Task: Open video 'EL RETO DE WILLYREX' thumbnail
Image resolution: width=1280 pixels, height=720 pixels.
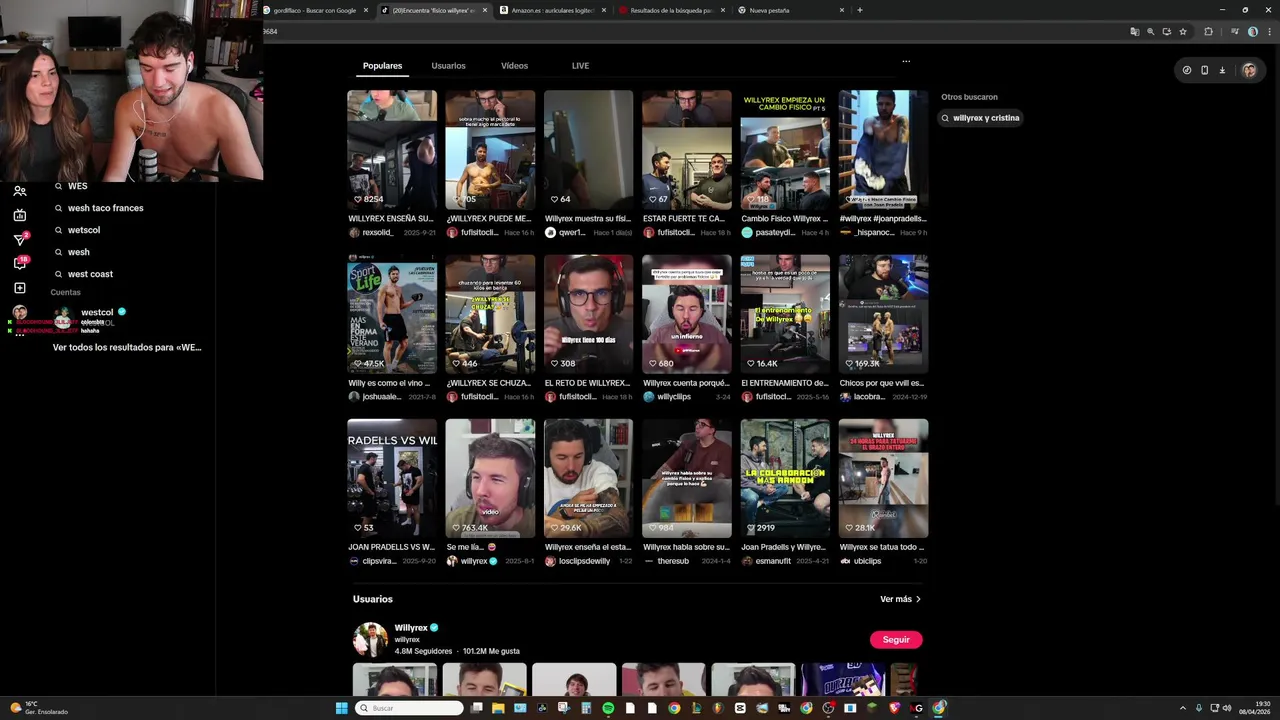Action: pos(588,314)
